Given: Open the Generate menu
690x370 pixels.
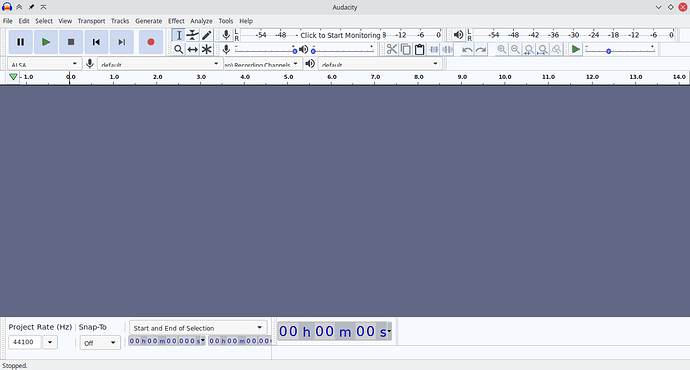Looking at the screenshot, I should click(x=148, y=21).
